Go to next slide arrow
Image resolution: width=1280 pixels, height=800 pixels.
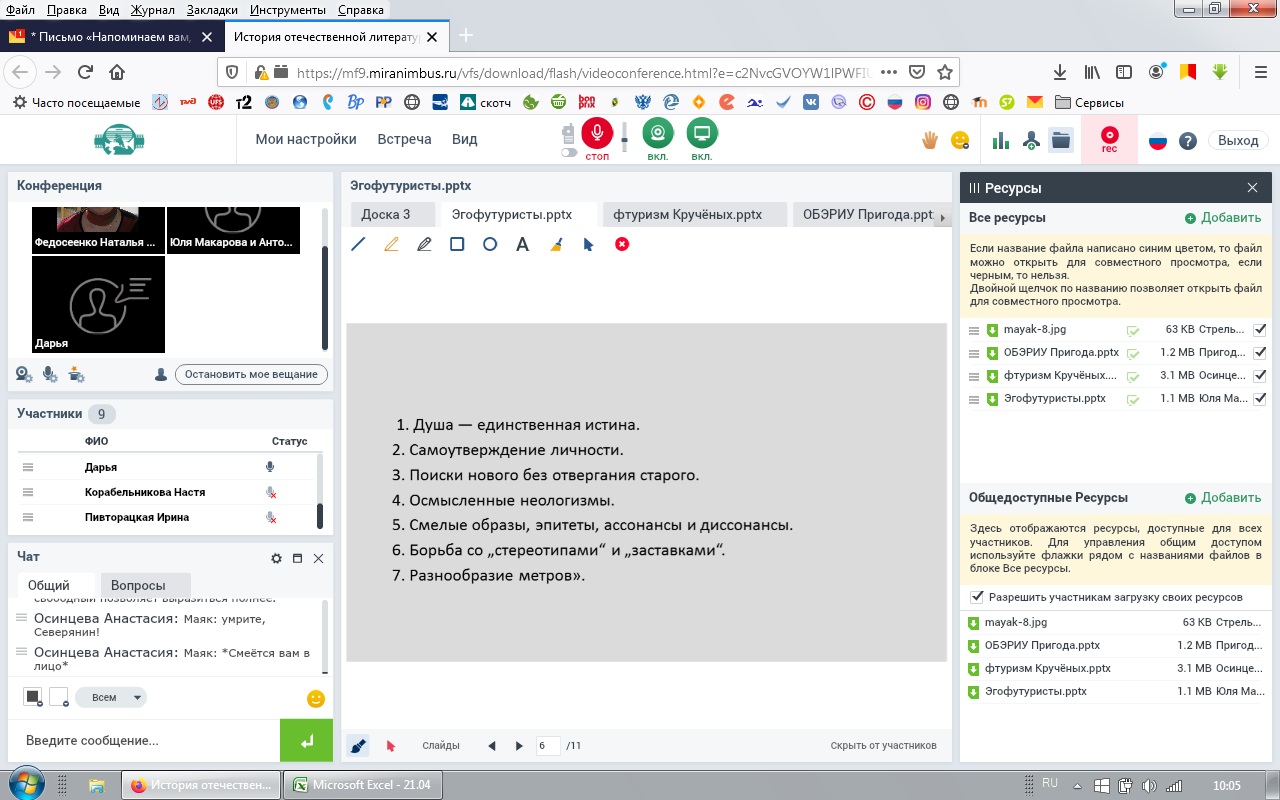coord(519,745)
